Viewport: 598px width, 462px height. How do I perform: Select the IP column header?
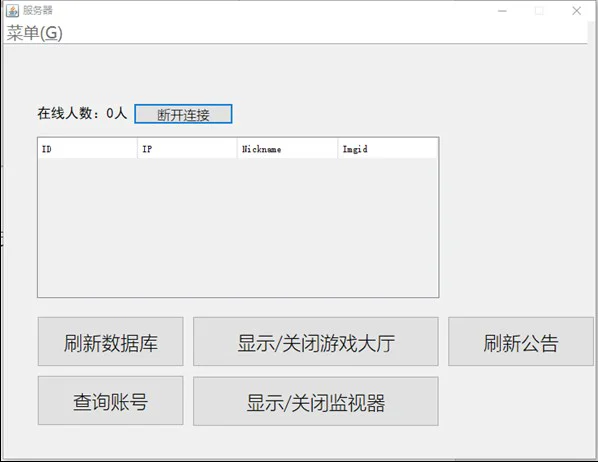click(187, 149)
